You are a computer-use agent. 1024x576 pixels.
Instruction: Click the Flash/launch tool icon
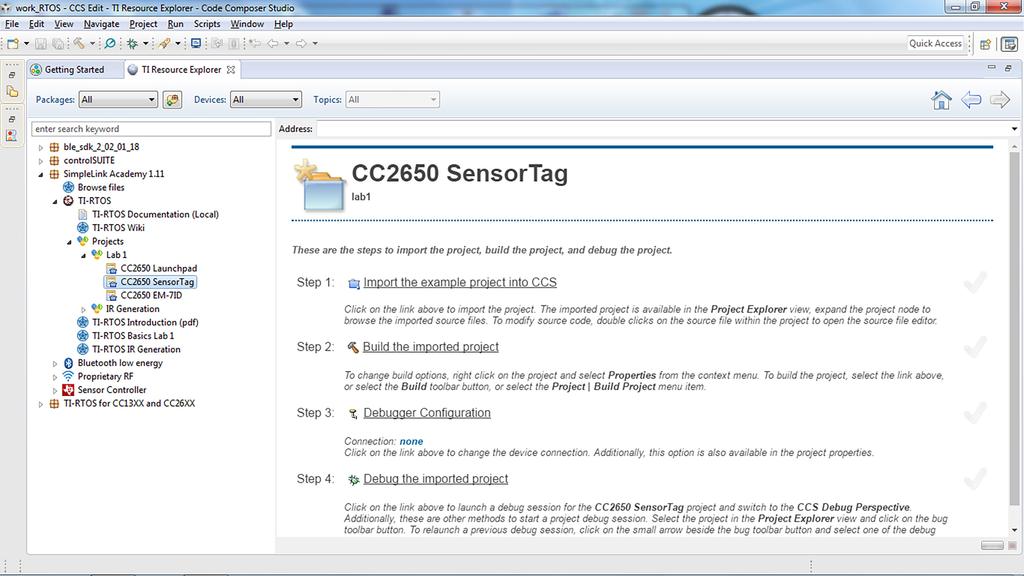[x=165, y=43]
